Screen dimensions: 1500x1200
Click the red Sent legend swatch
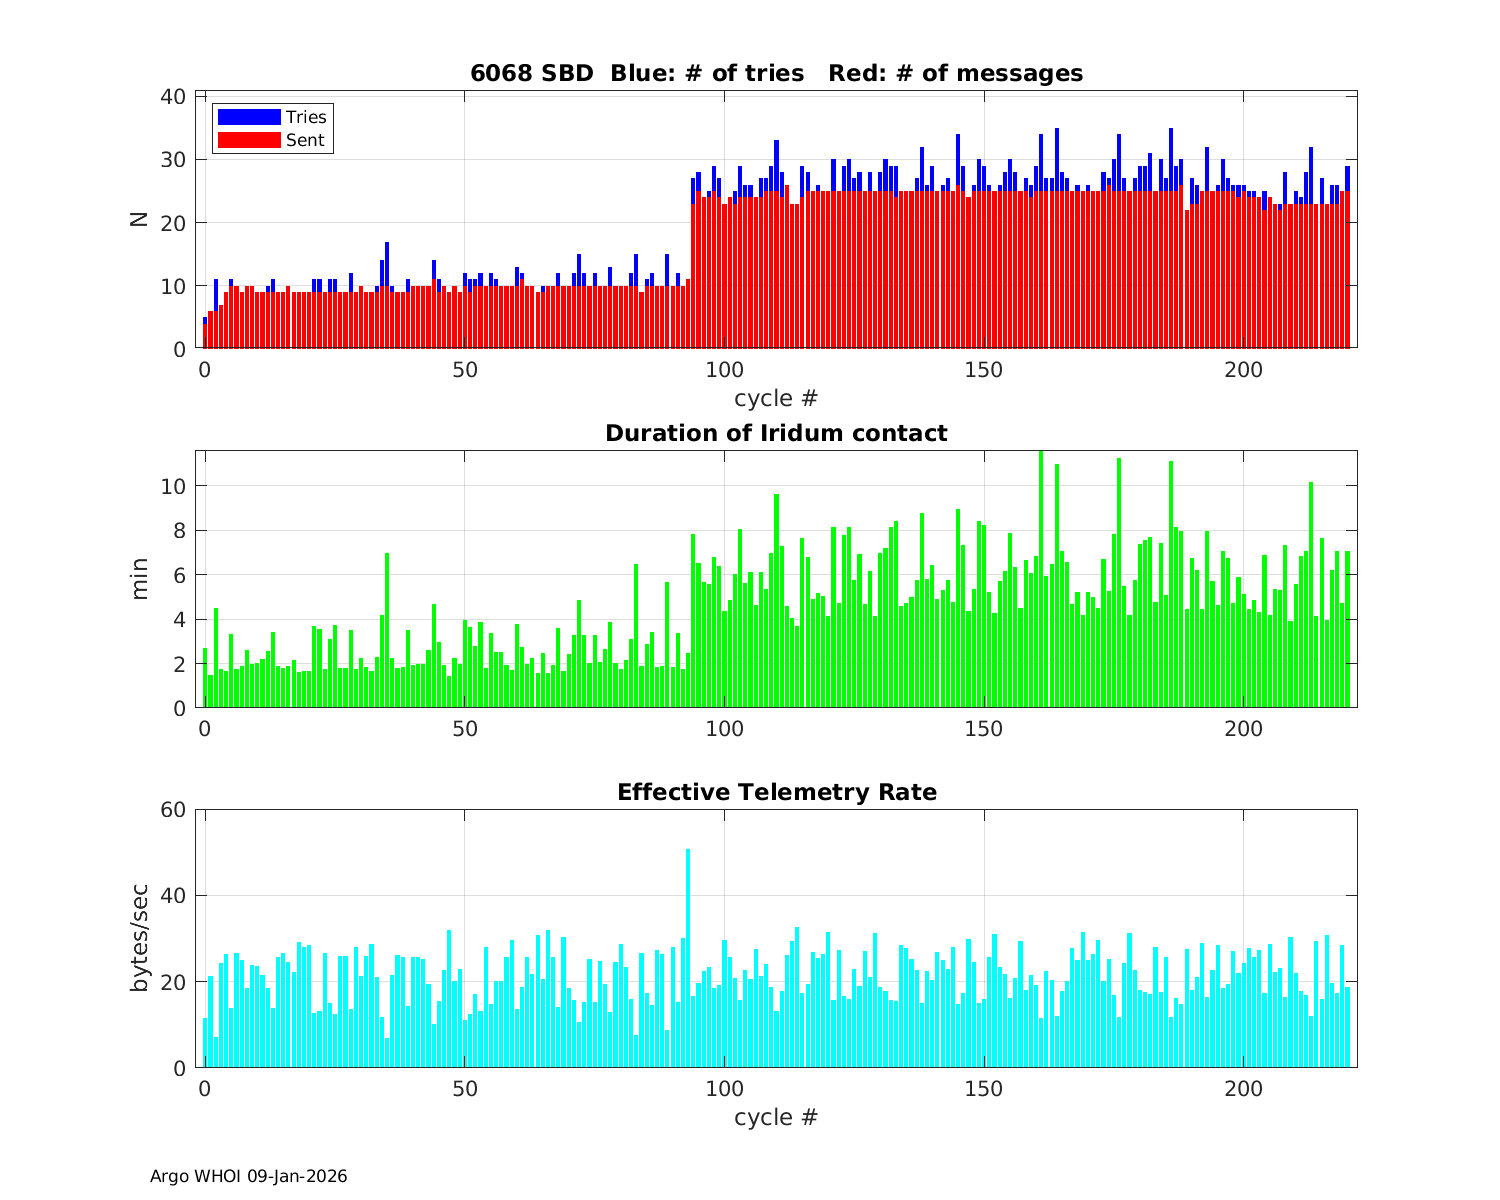249,140
